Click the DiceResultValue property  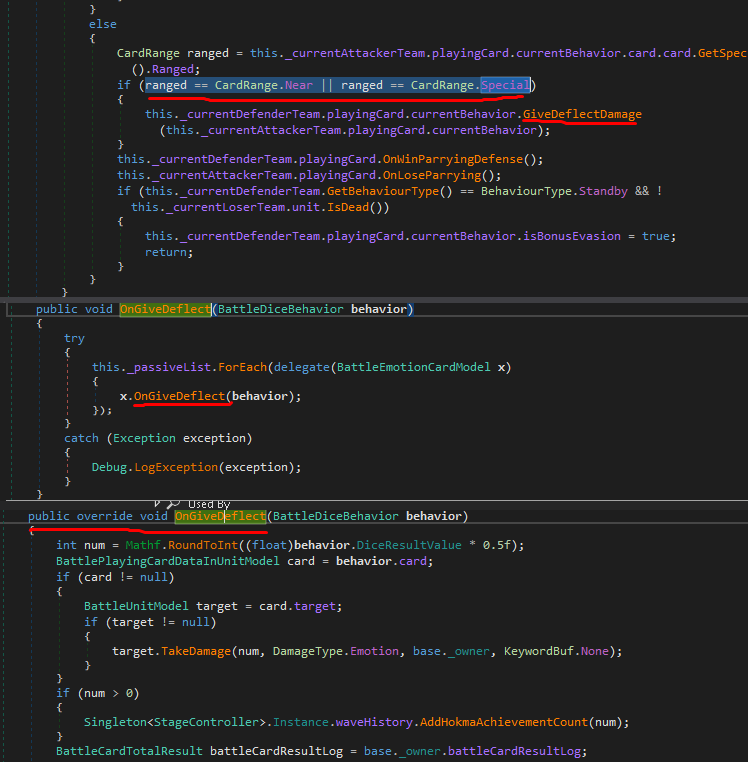point(409,545)
